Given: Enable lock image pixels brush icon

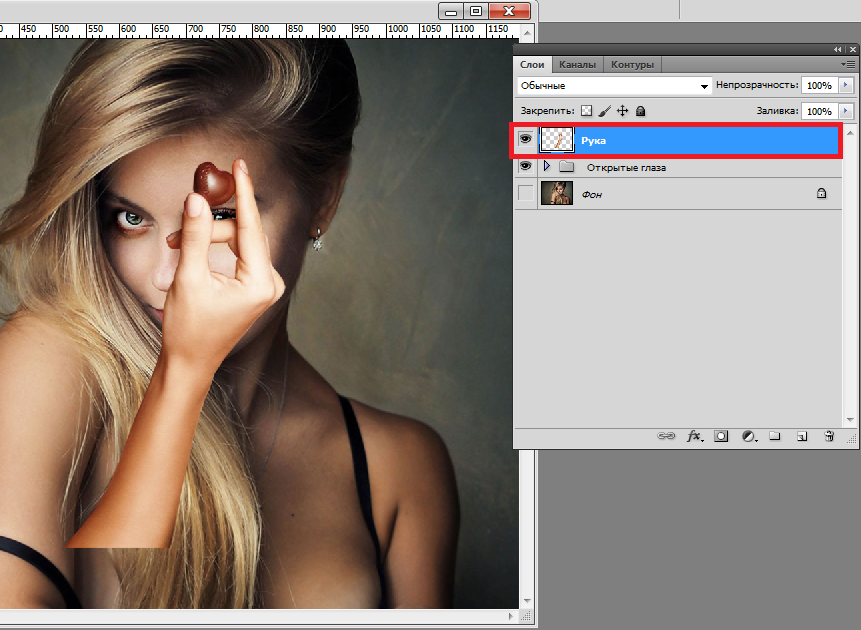Looking at the screenshot, I should pyautogui.click(x=604, y=111).
